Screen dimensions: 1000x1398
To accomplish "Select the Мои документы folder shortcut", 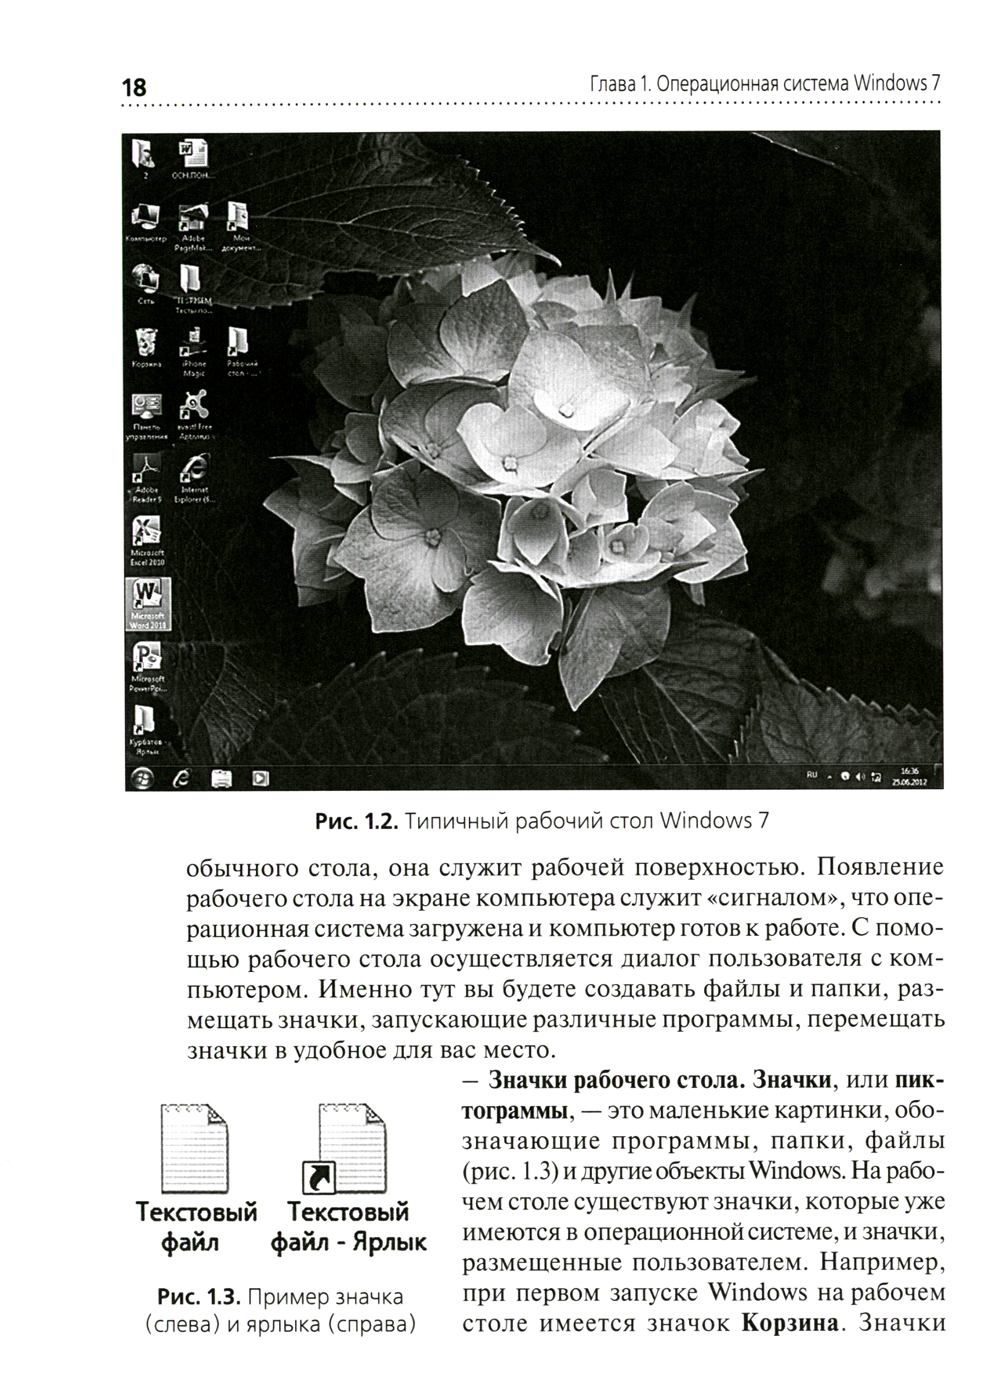I will click(239, 217).
